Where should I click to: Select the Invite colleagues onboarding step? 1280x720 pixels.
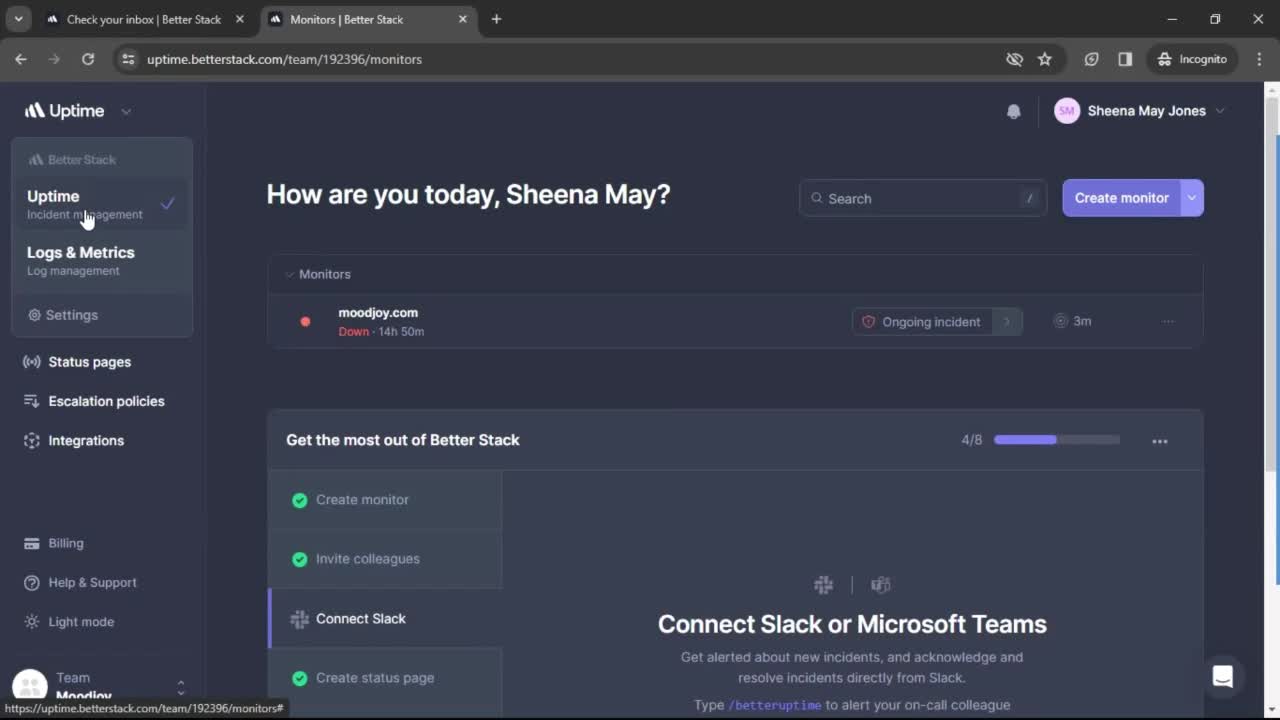(x=385, y=559)
